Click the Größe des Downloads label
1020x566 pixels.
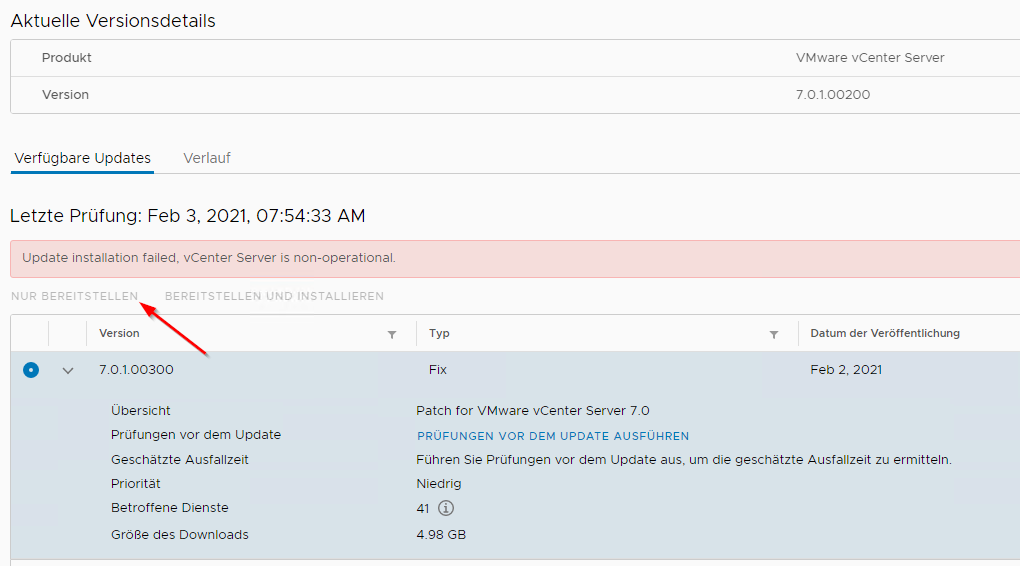click(180, 535)
